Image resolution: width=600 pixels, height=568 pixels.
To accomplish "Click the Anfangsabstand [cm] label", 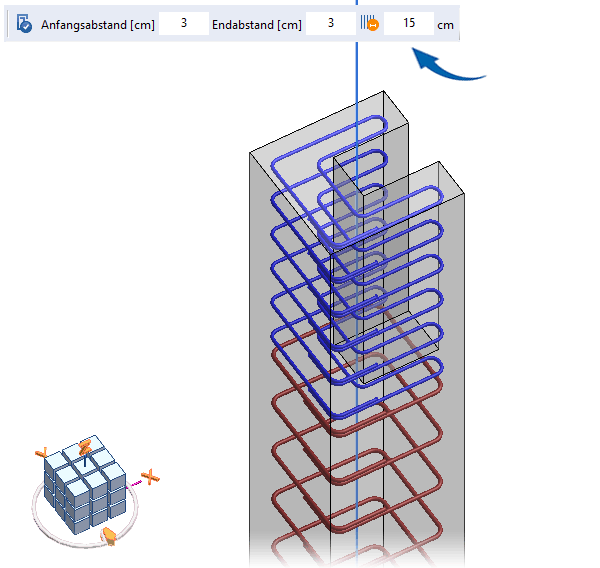I will coord(98,25).
